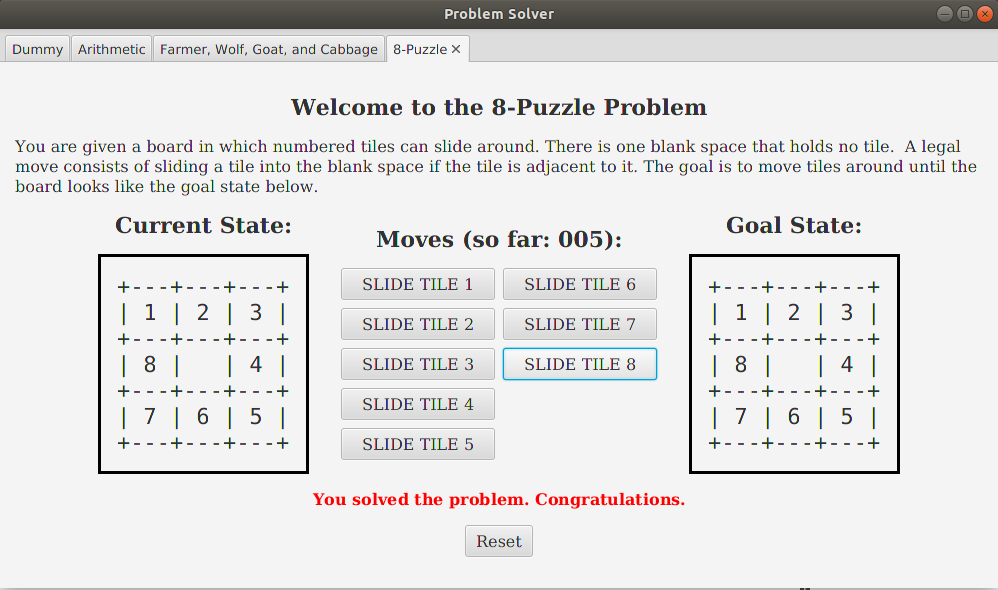Screen dimensions: 998x590
Task: Close the 8-Puzzle tab
Action: click(456, 49)
